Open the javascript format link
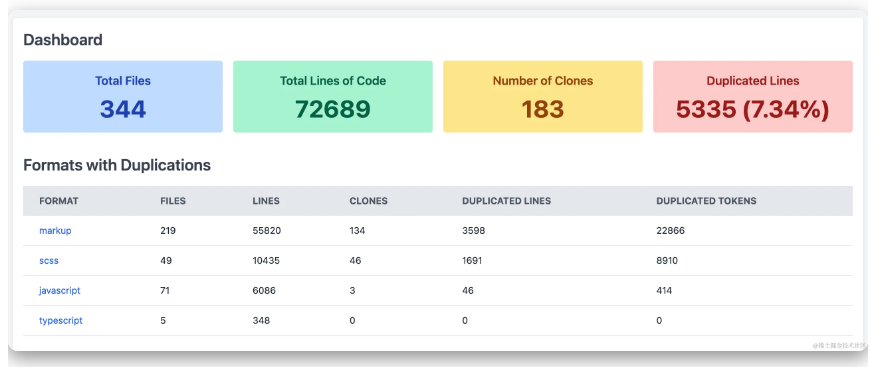The height and width of the screenshot is (367, 870). coord(59,290)
